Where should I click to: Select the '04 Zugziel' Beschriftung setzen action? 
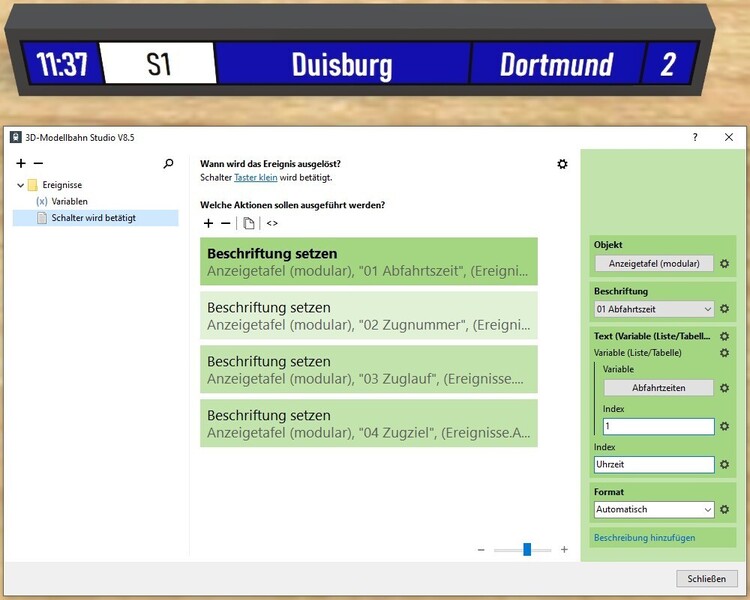pyautogui.click(x=369, y=423)
